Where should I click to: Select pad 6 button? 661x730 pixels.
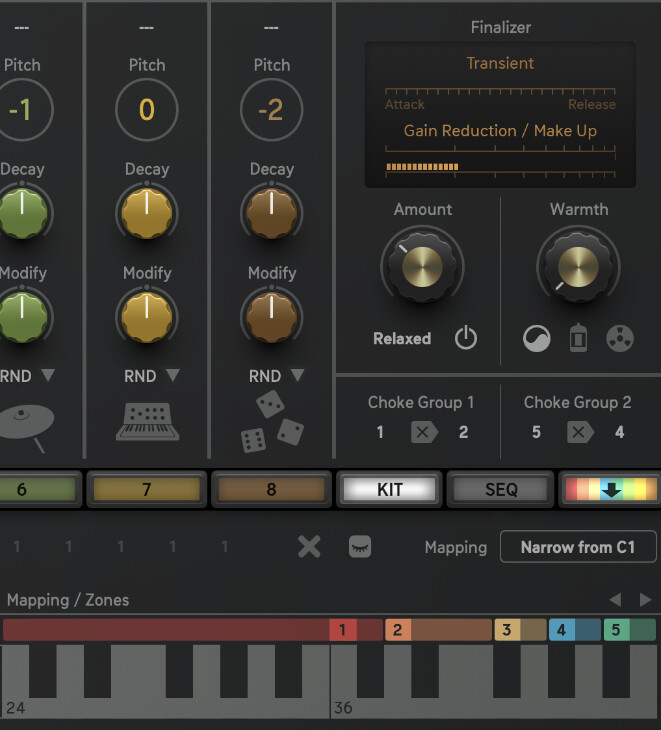coord(38,489)
